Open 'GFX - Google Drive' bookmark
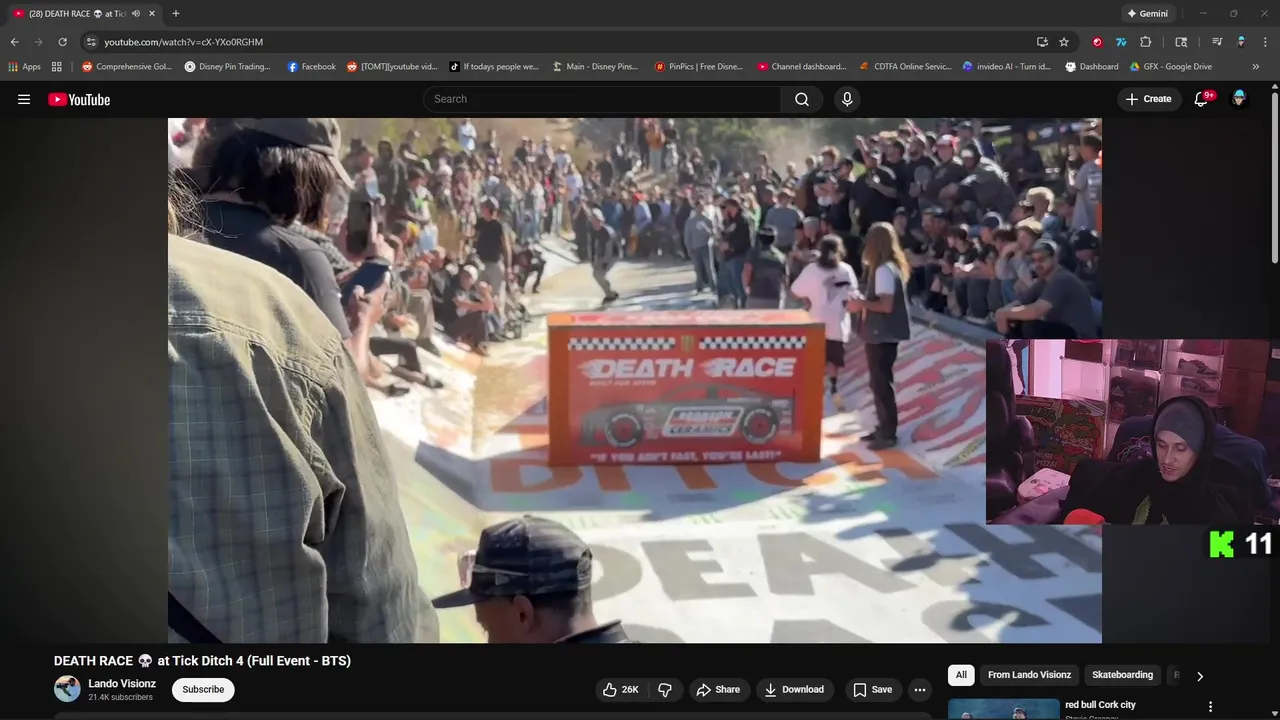Image resolution: width=1280 pixels, height=720 pixels. (1170, 67)
